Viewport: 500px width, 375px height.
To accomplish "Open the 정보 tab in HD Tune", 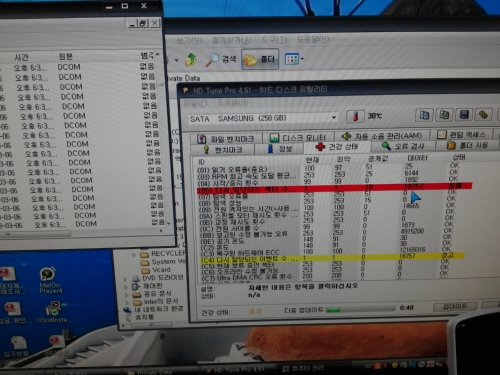I will coord(279,148).
